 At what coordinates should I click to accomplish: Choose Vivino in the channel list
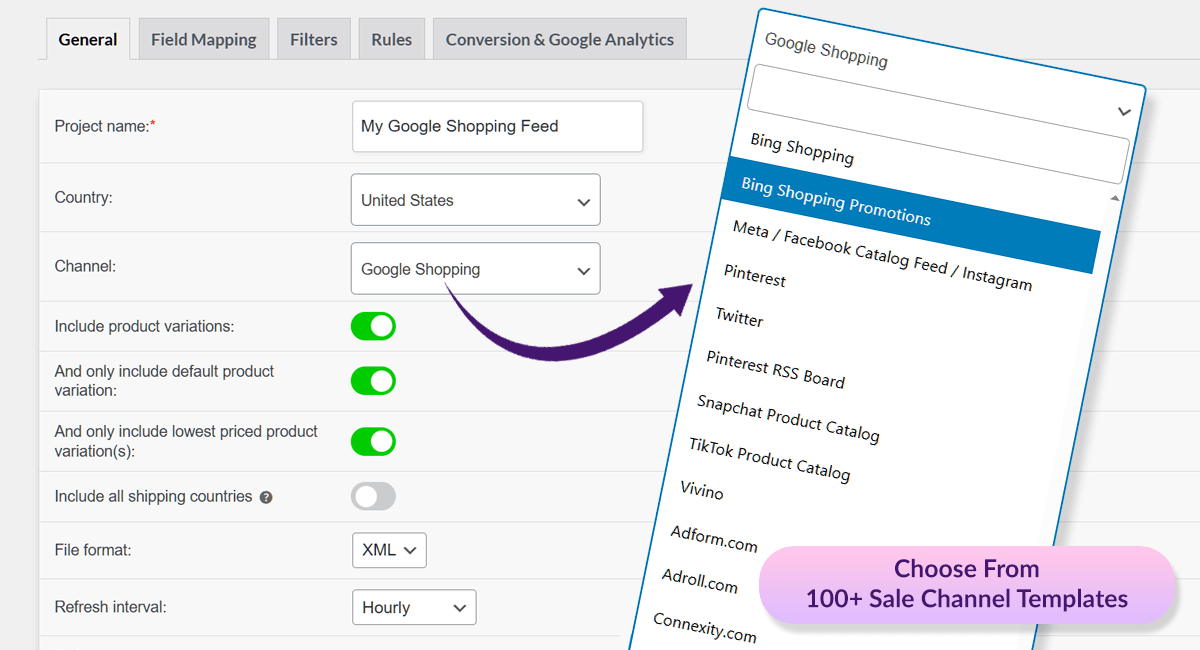702,490
